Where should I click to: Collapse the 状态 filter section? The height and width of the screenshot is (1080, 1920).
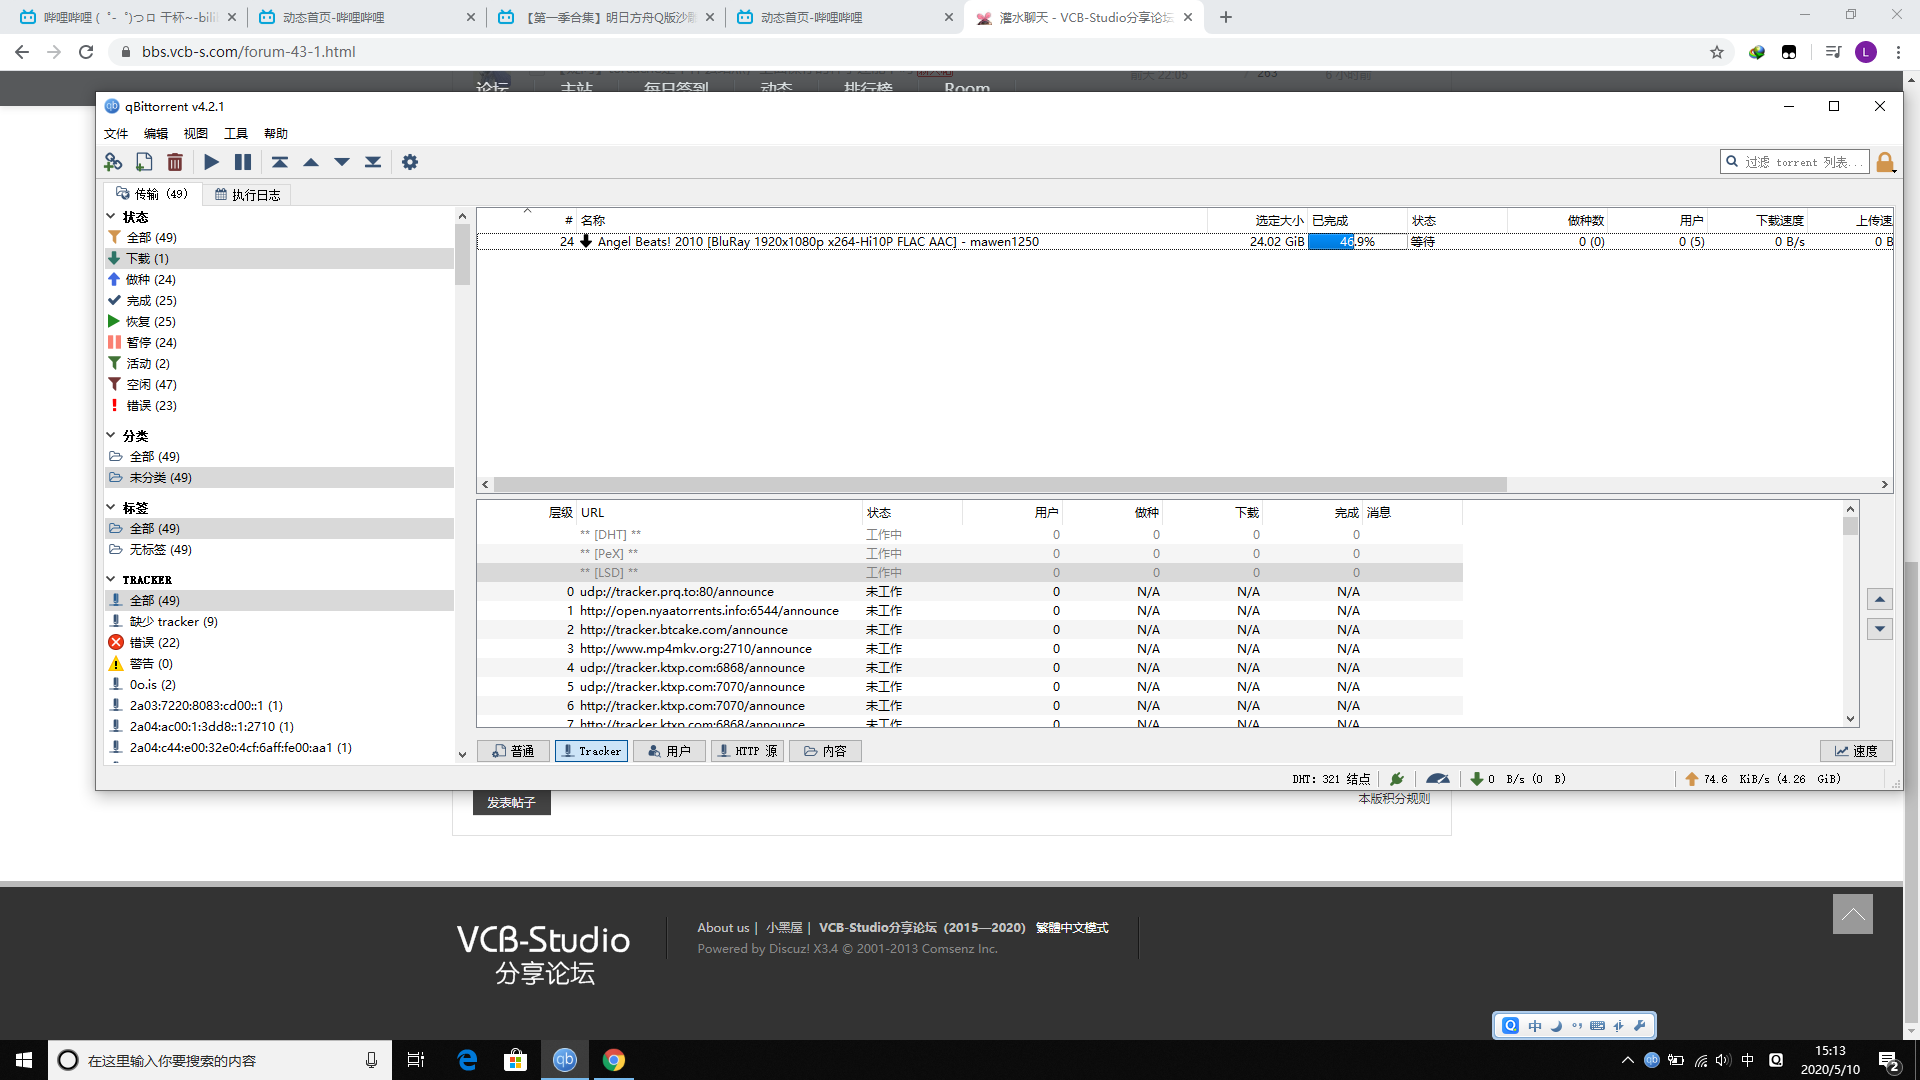(x=111, y=216)
